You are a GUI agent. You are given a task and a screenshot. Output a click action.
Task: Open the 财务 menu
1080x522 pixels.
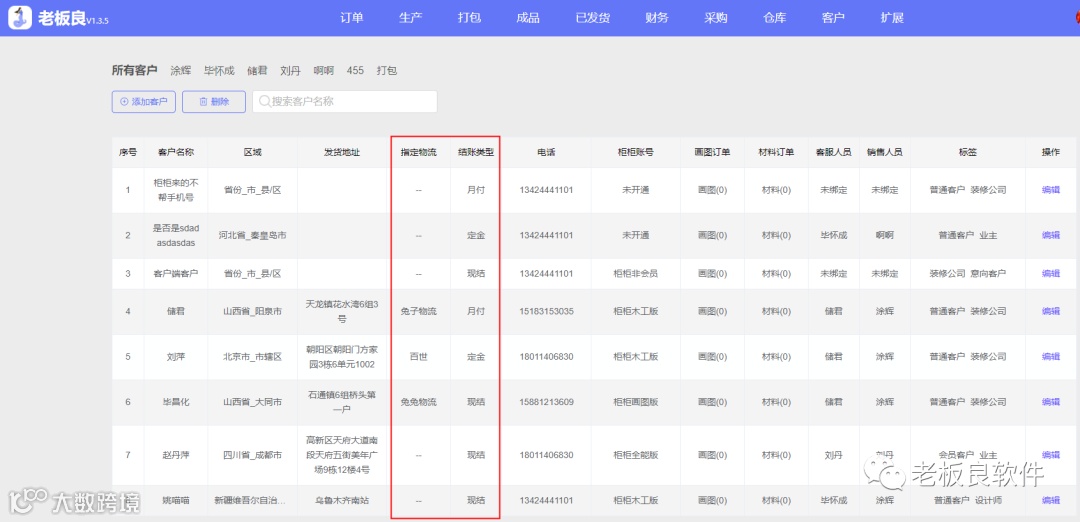coord(657,18)
